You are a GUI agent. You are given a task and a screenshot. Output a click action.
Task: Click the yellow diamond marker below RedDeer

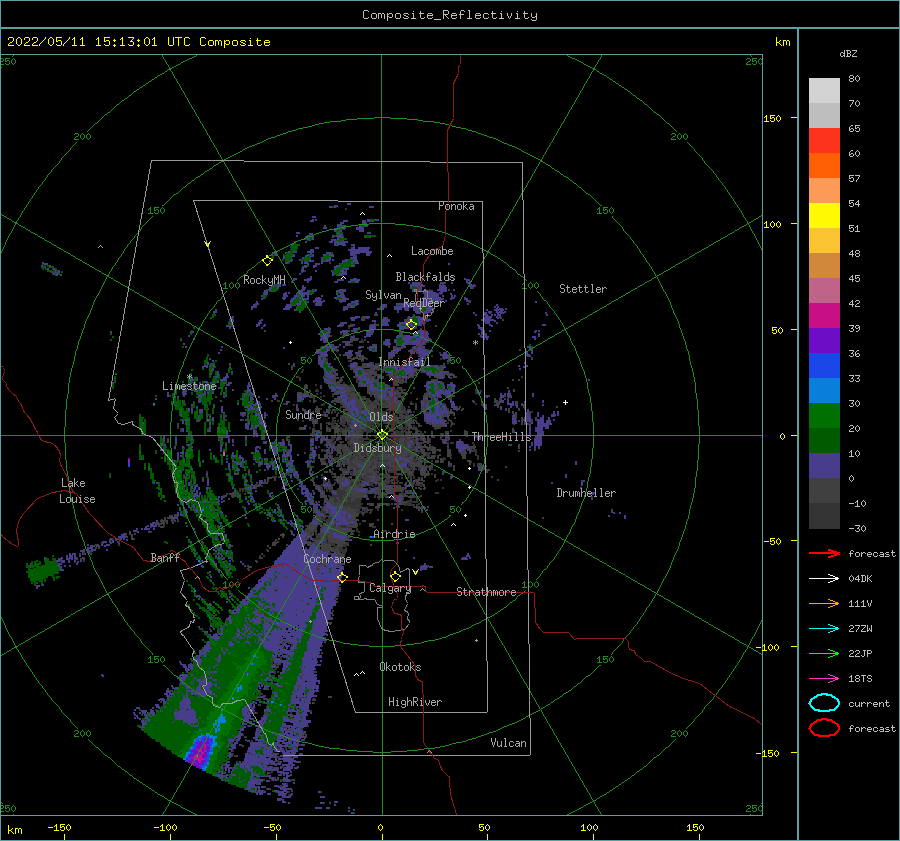[x=411, y=325]
